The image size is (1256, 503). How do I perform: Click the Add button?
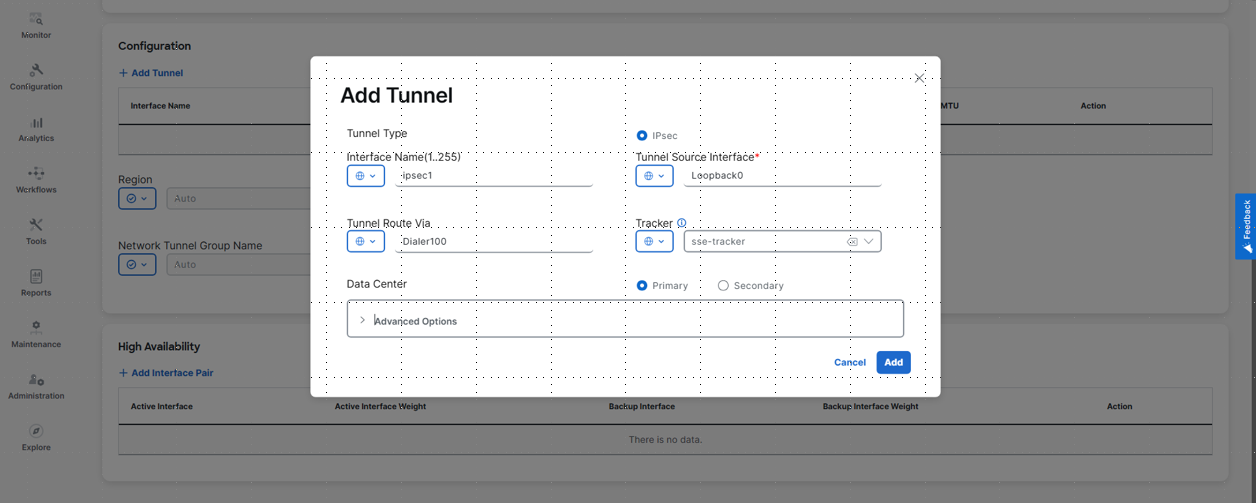coord(893,363)
